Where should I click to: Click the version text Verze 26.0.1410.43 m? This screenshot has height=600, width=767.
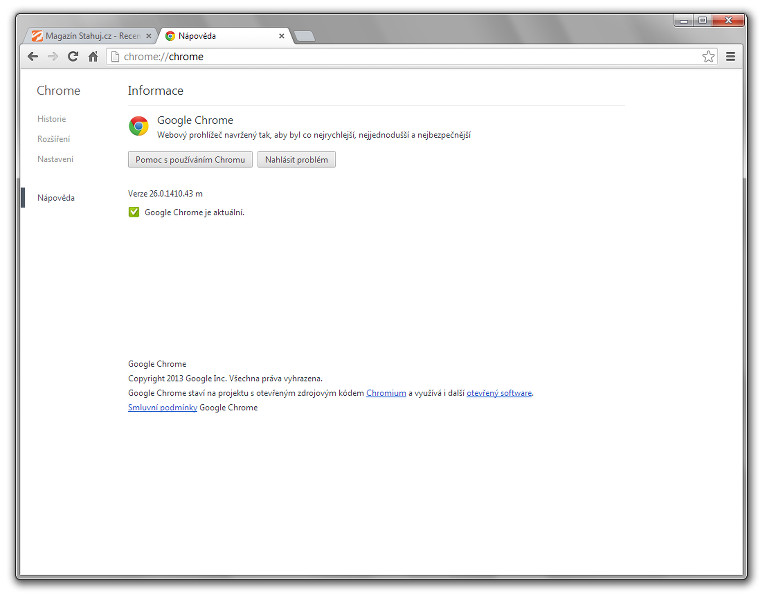coord(165,194)
